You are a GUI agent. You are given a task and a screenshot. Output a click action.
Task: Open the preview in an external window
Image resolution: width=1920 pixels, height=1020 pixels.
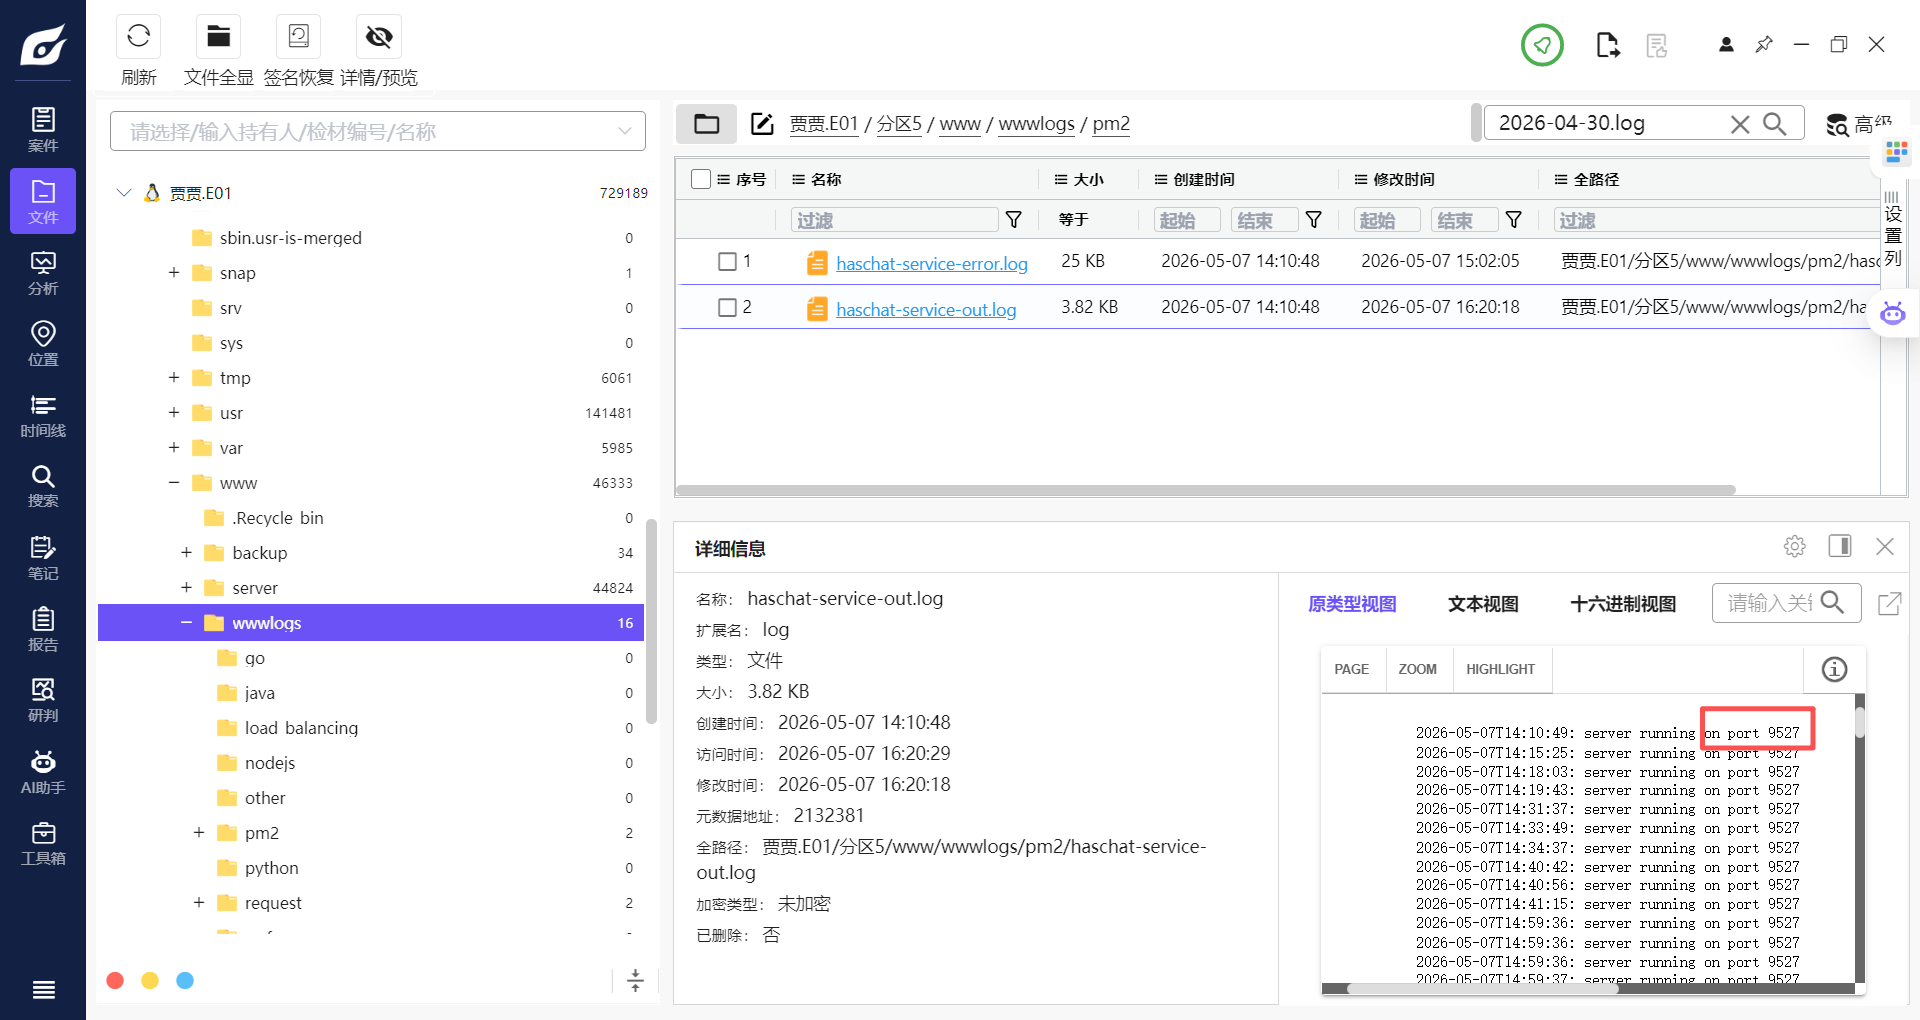(1889, 604)
